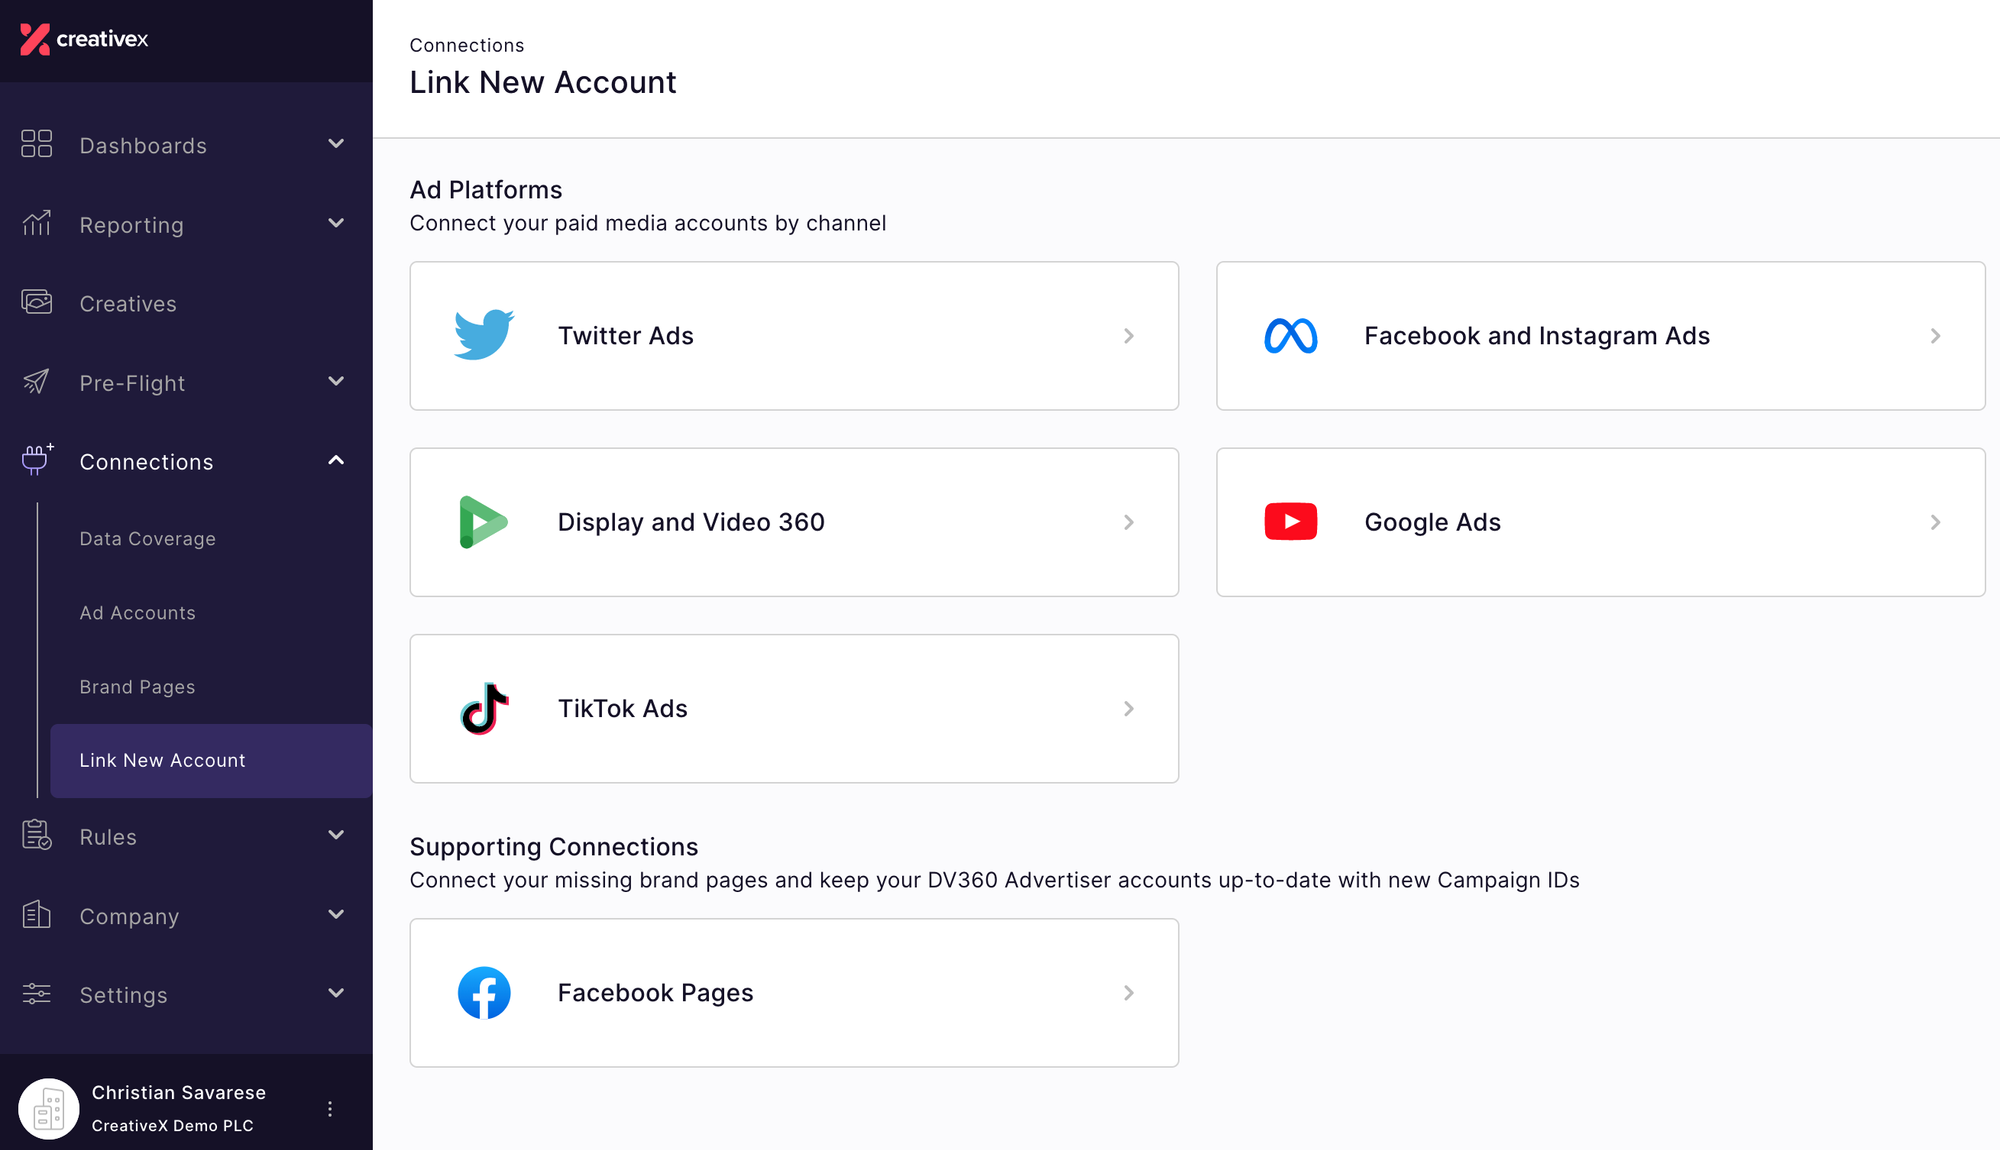Click the Creatives gallery icon
Viewport: 2000px width, 1150px height.
[x=37, y=302]
